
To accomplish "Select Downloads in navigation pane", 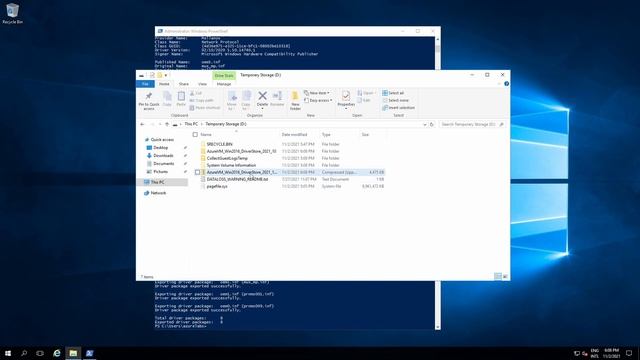I will coord(163,156).
